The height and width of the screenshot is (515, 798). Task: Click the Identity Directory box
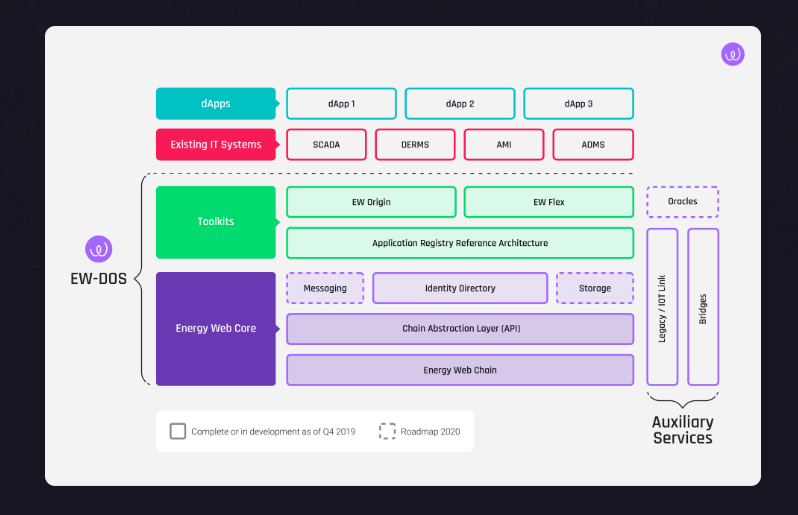460,288
